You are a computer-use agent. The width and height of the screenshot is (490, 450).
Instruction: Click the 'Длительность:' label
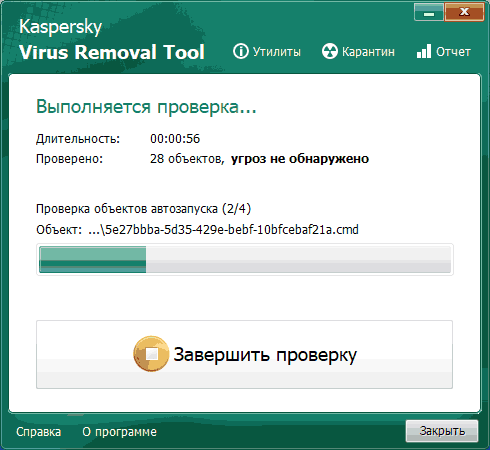click(x=78, y=139)
